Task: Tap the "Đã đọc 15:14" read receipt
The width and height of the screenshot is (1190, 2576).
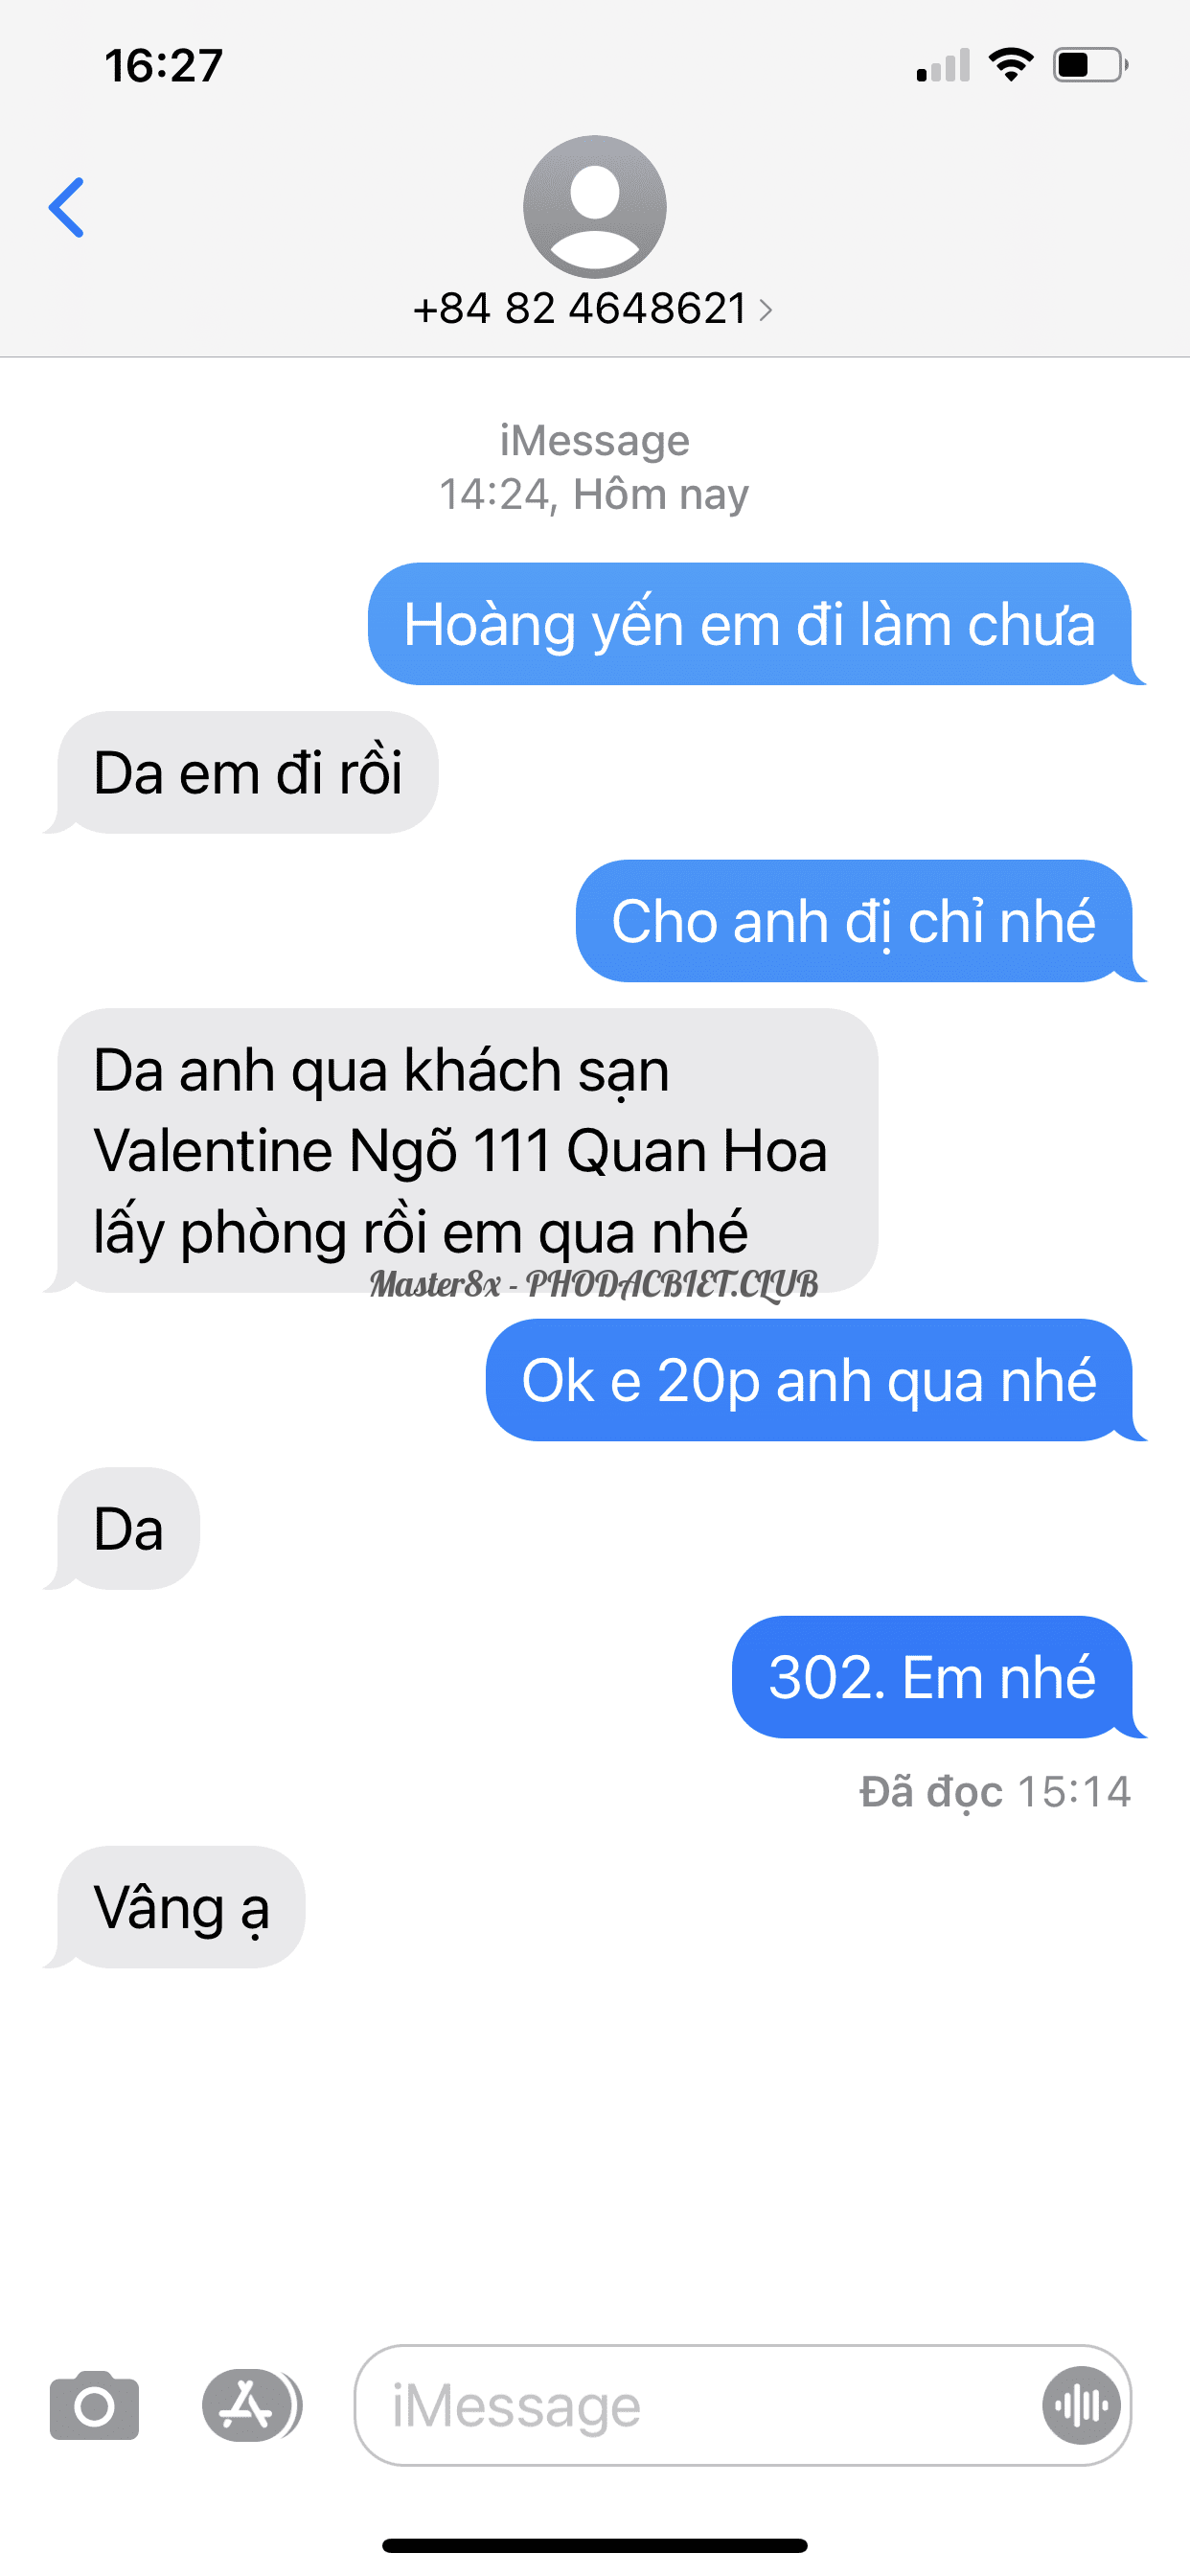Action: [995, 1792]
